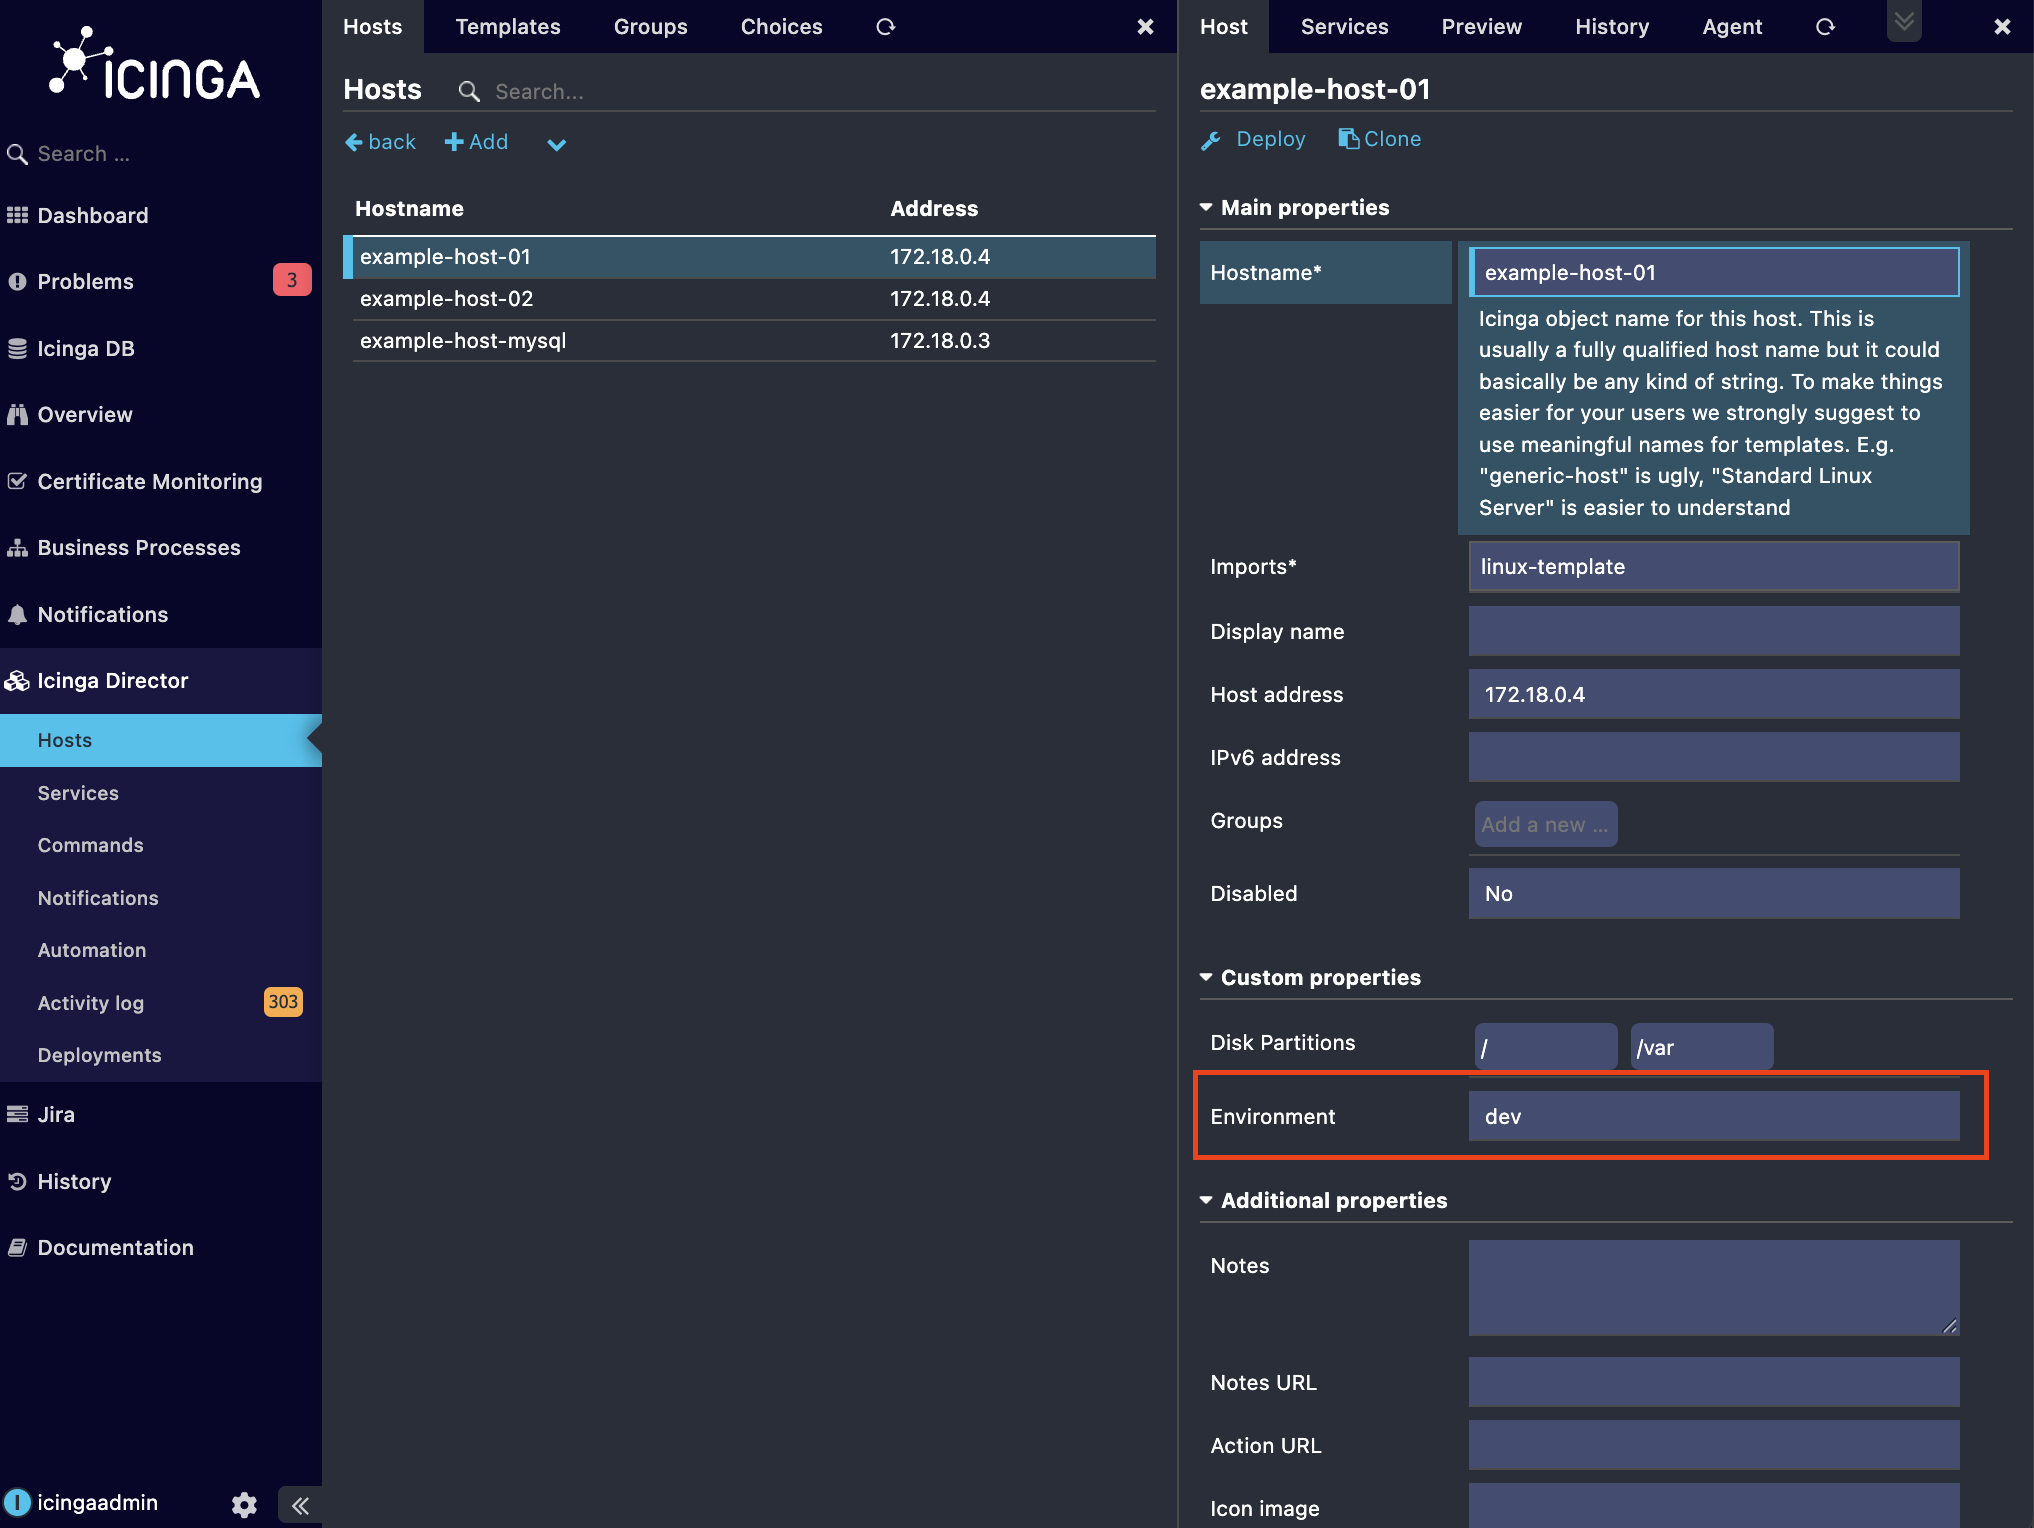Open the Agent tab
Screen dimensions: 2034x1528
click(1732, 27)
